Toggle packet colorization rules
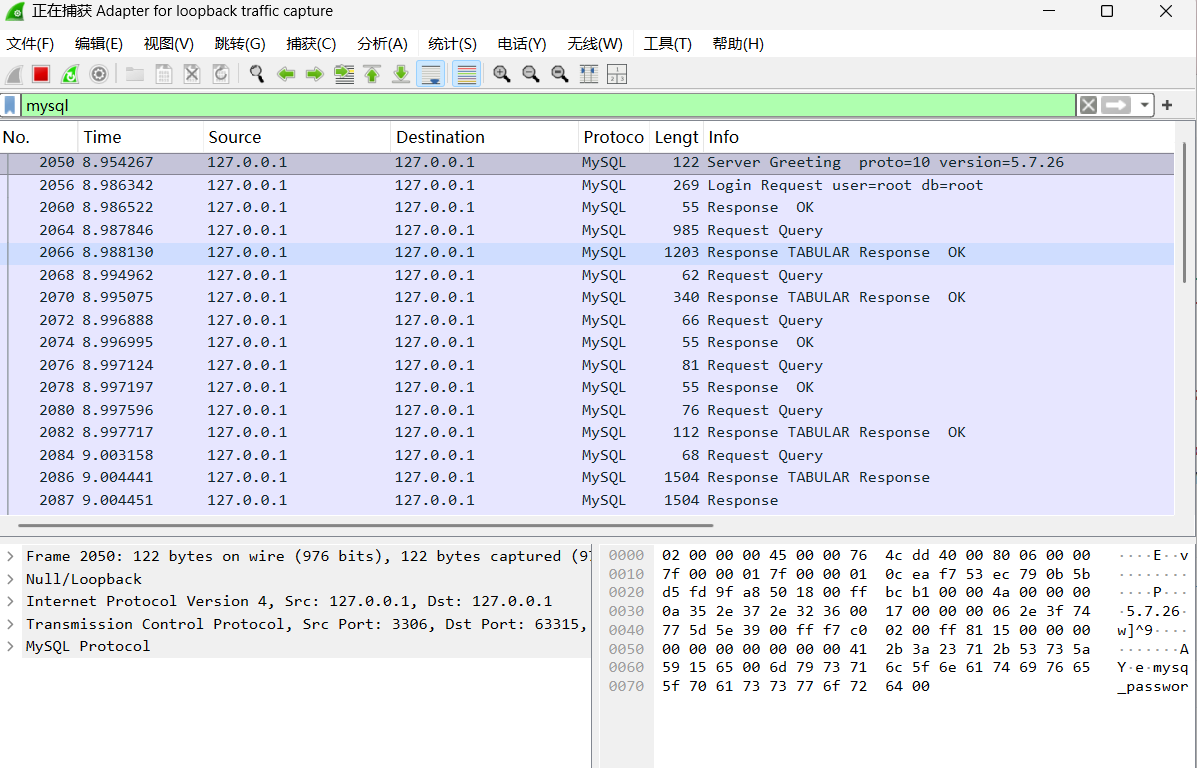The width and height of the screenshot is (1197, 768). pos(466,74)
